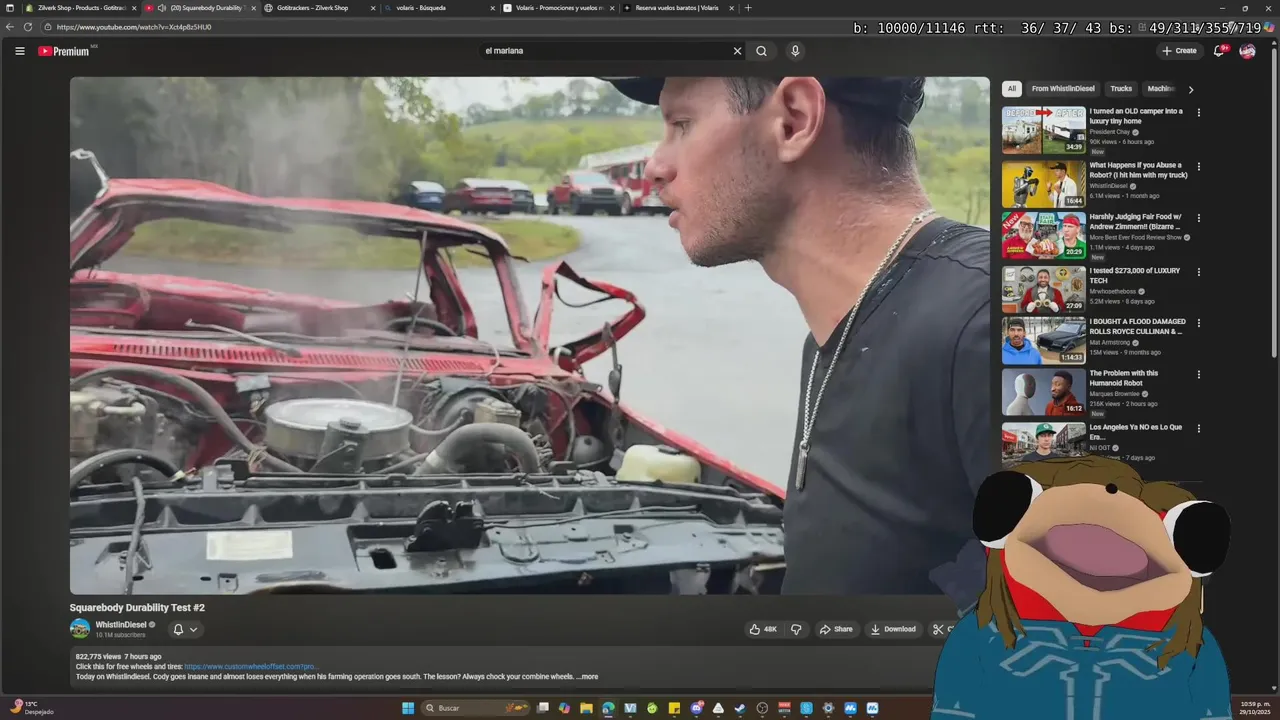The height and width of the screenshot is (720, 1280).
Task: Open the YouTube hamburger guide menu
Action: pyautogui.click(x=19, y=51)
